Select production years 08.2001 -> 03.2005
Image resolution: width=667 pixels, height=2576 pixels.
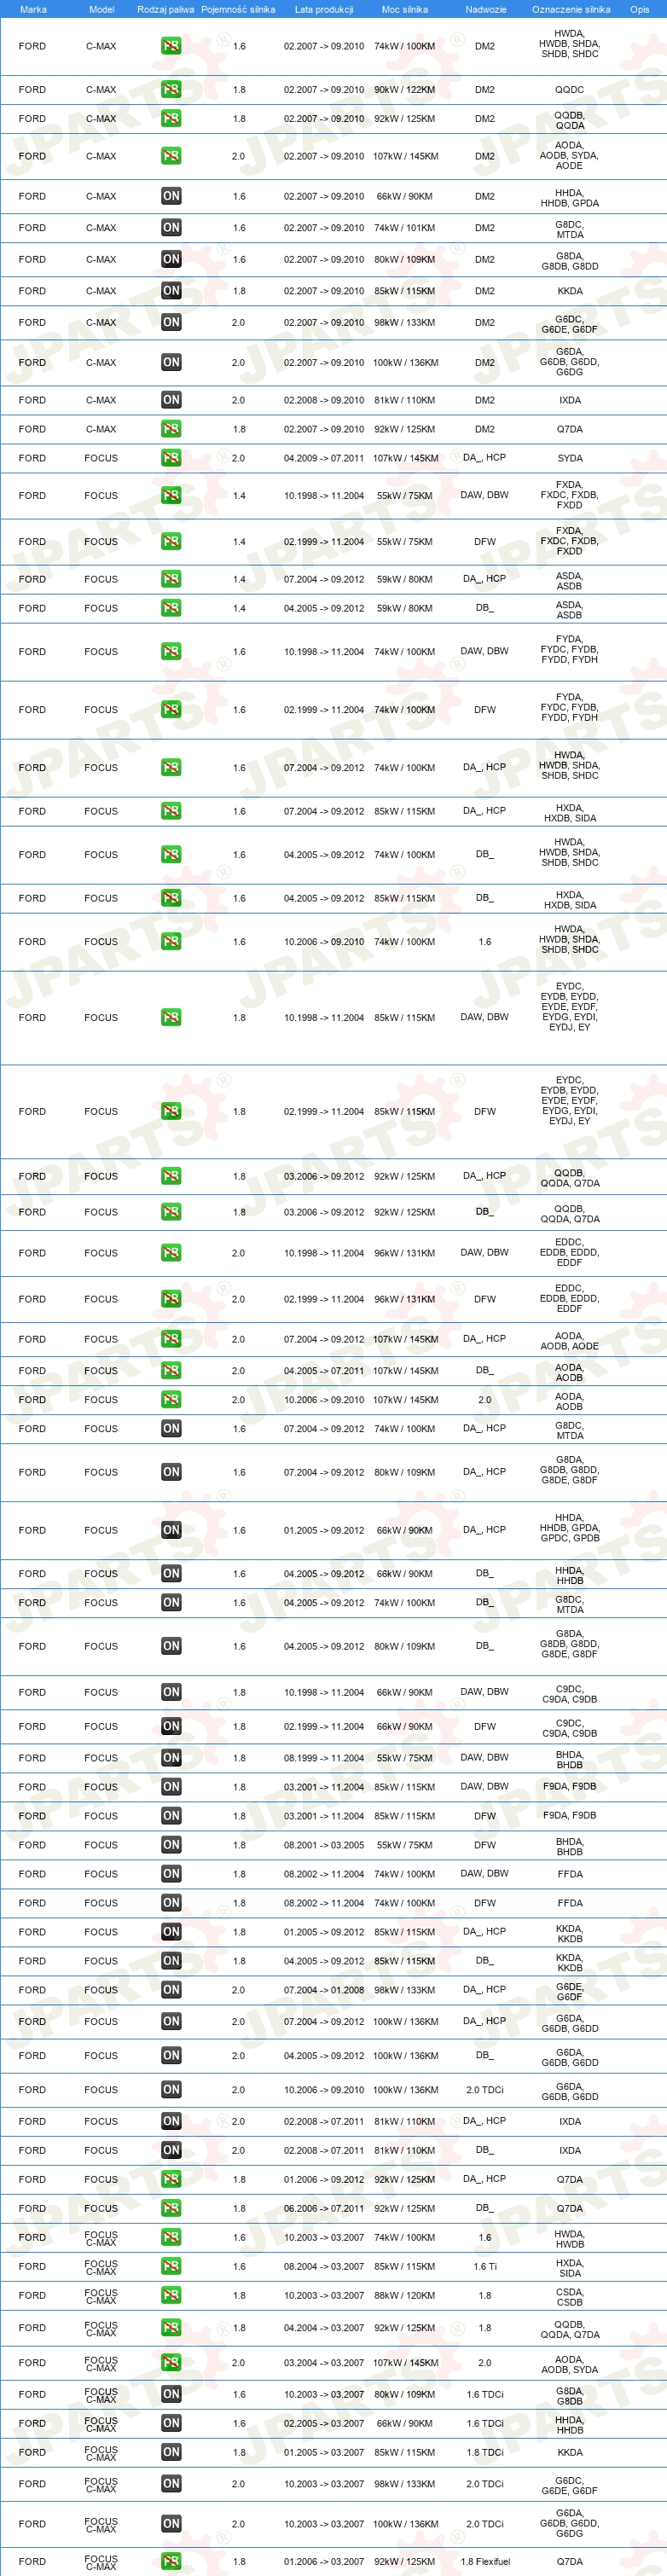tap(324, 1845)
